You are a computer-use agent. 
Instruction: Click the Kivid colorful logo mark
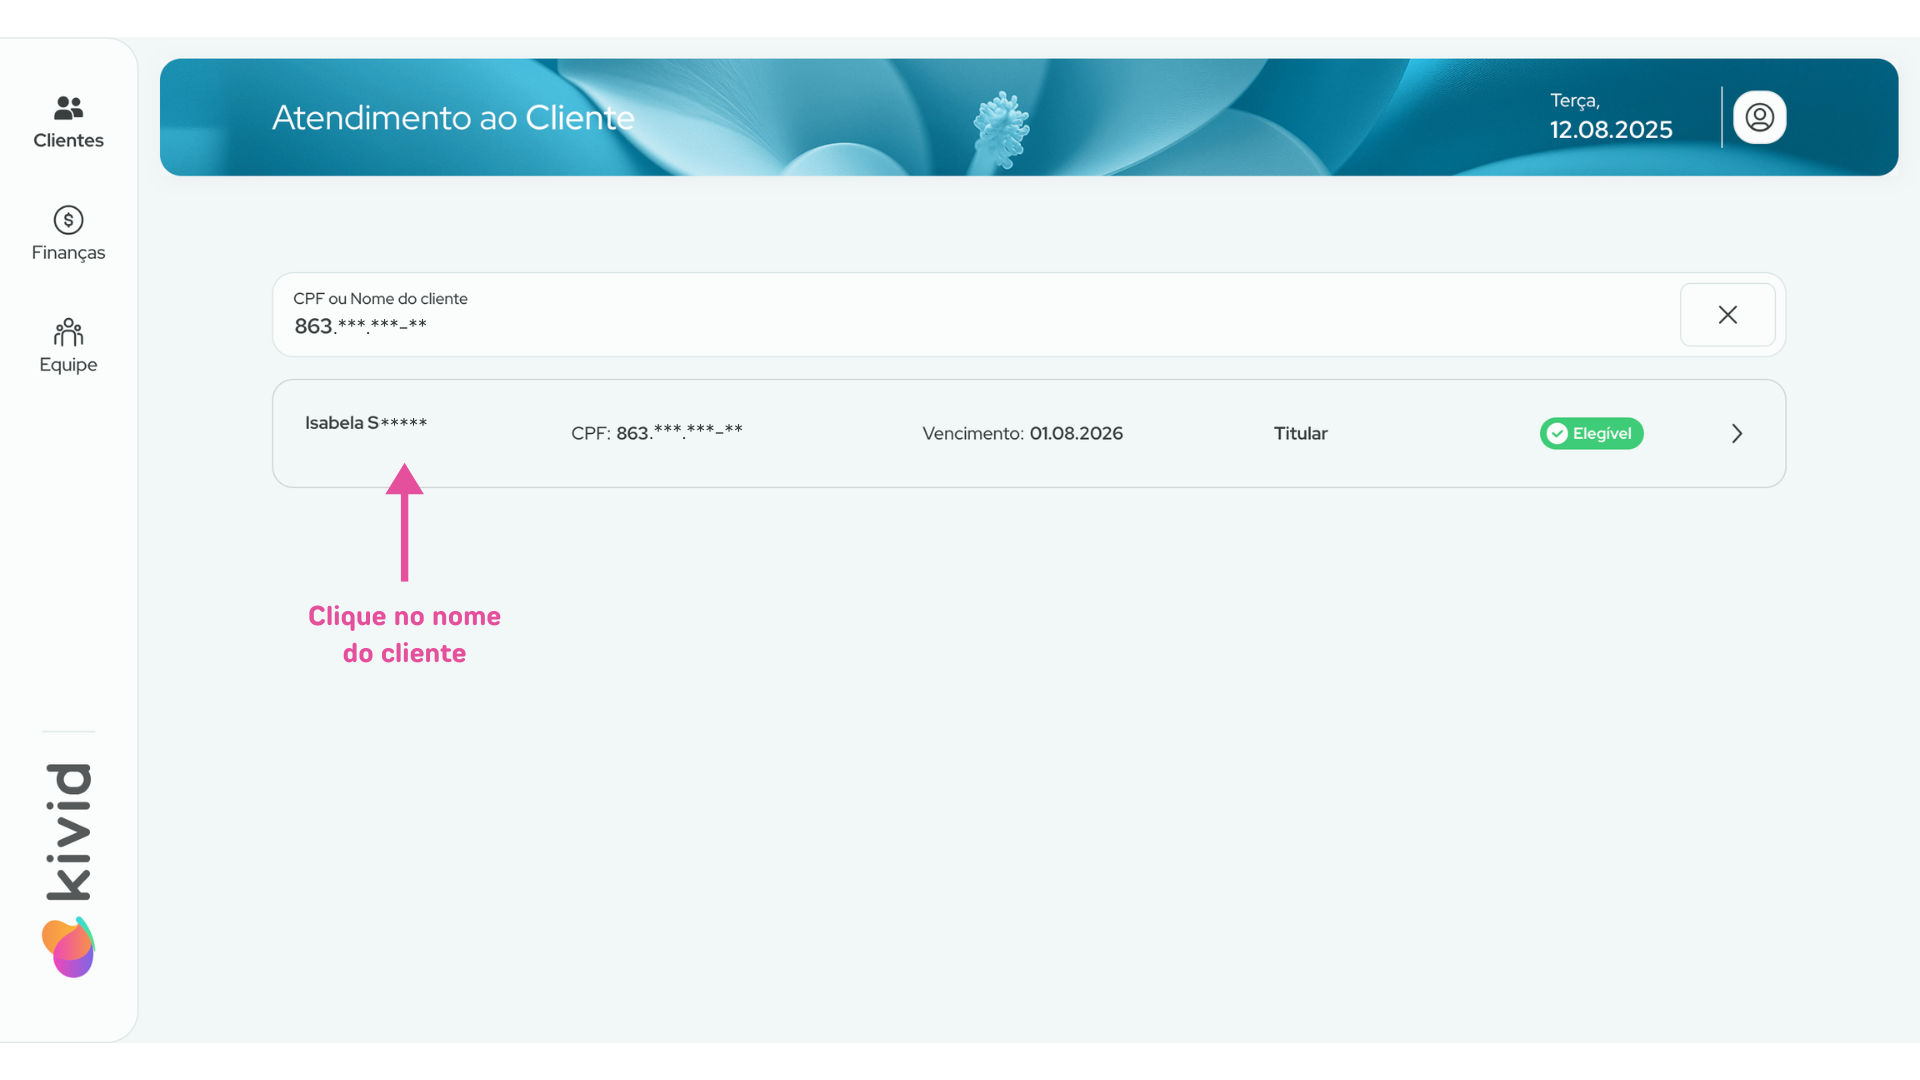click(x=68, y=947)
